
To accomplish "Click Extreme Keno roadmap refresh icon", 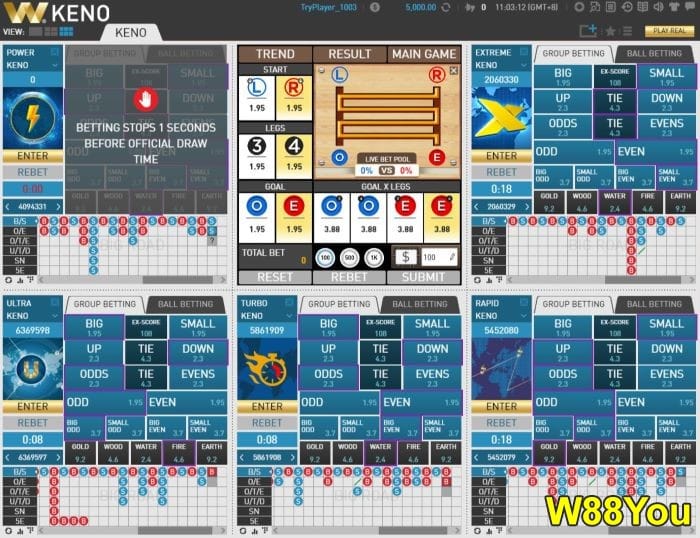I will 477,280.
